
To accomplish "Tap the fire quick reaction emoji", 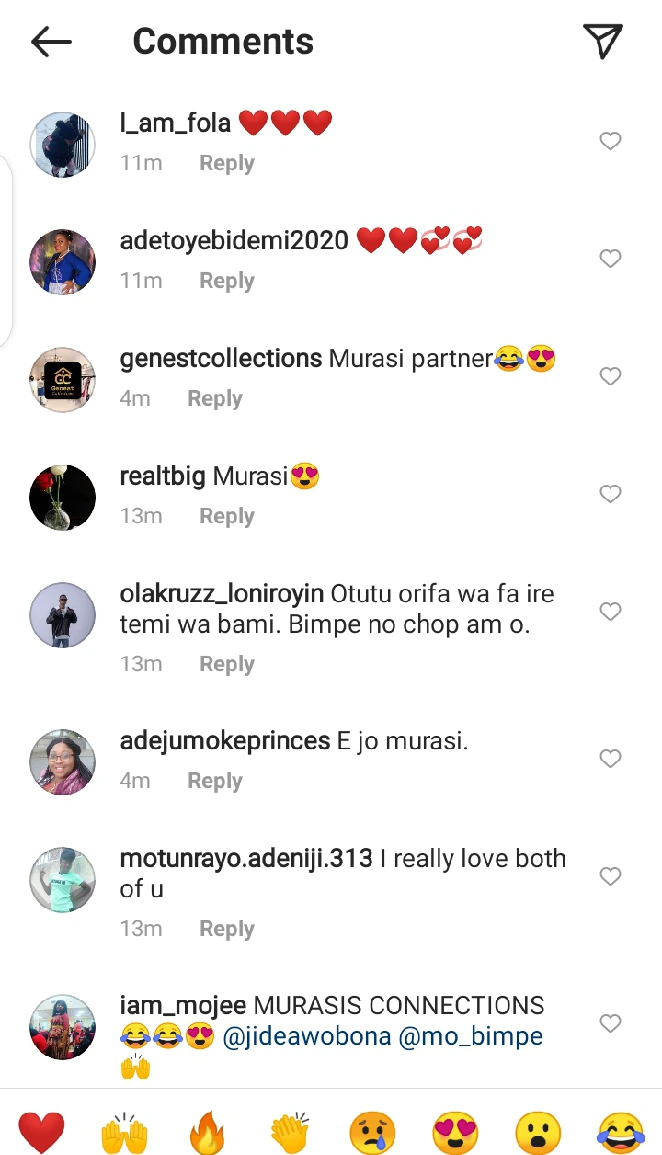I will pos(208,1134).
